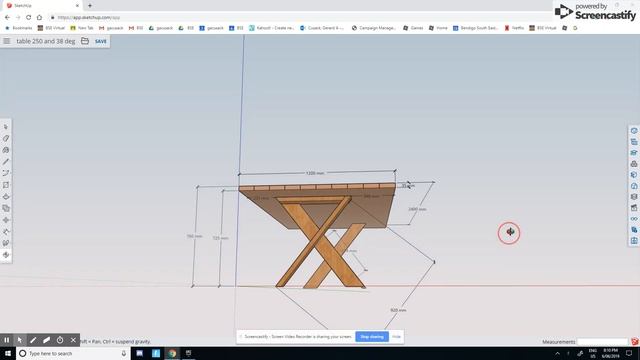
Task: Click the SAVE button
Action: [100, 41]
